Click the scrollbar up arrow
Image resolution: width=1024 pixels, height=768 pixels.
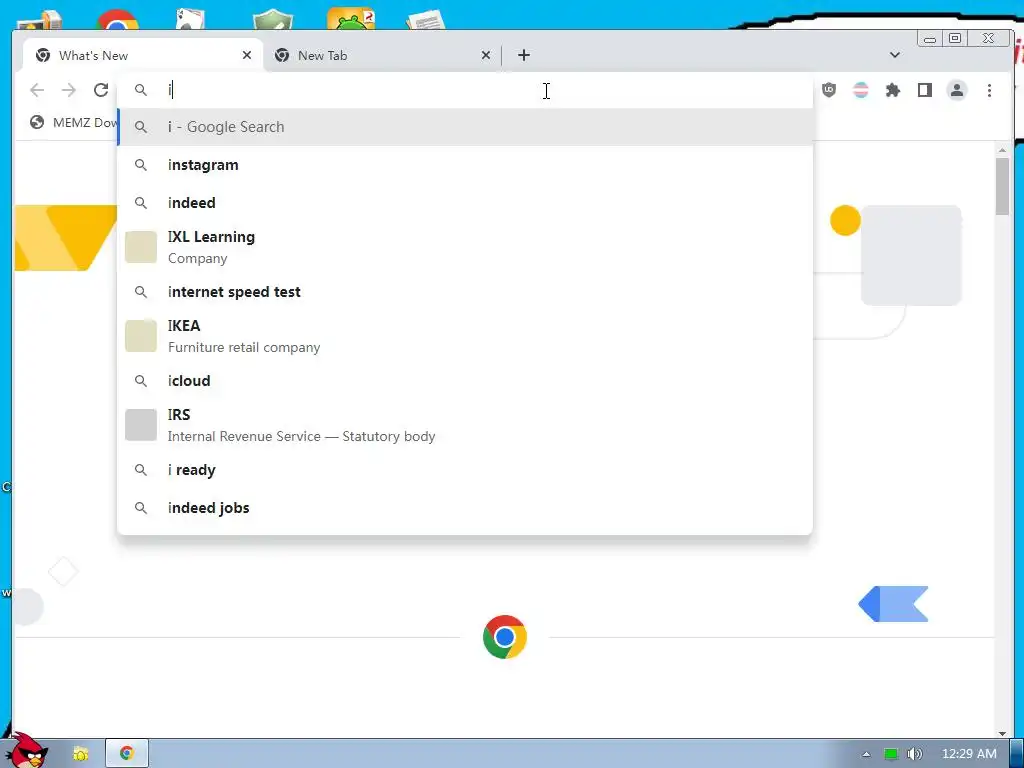1002,151
